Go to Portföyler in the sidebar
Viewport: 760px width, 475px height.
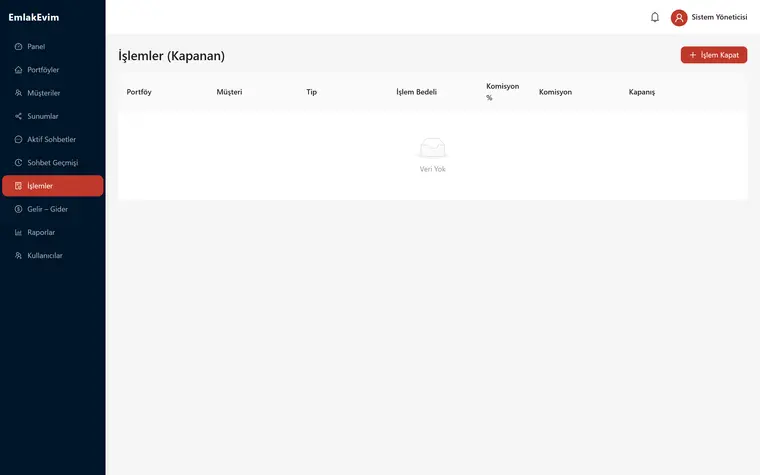coord(53,70)
